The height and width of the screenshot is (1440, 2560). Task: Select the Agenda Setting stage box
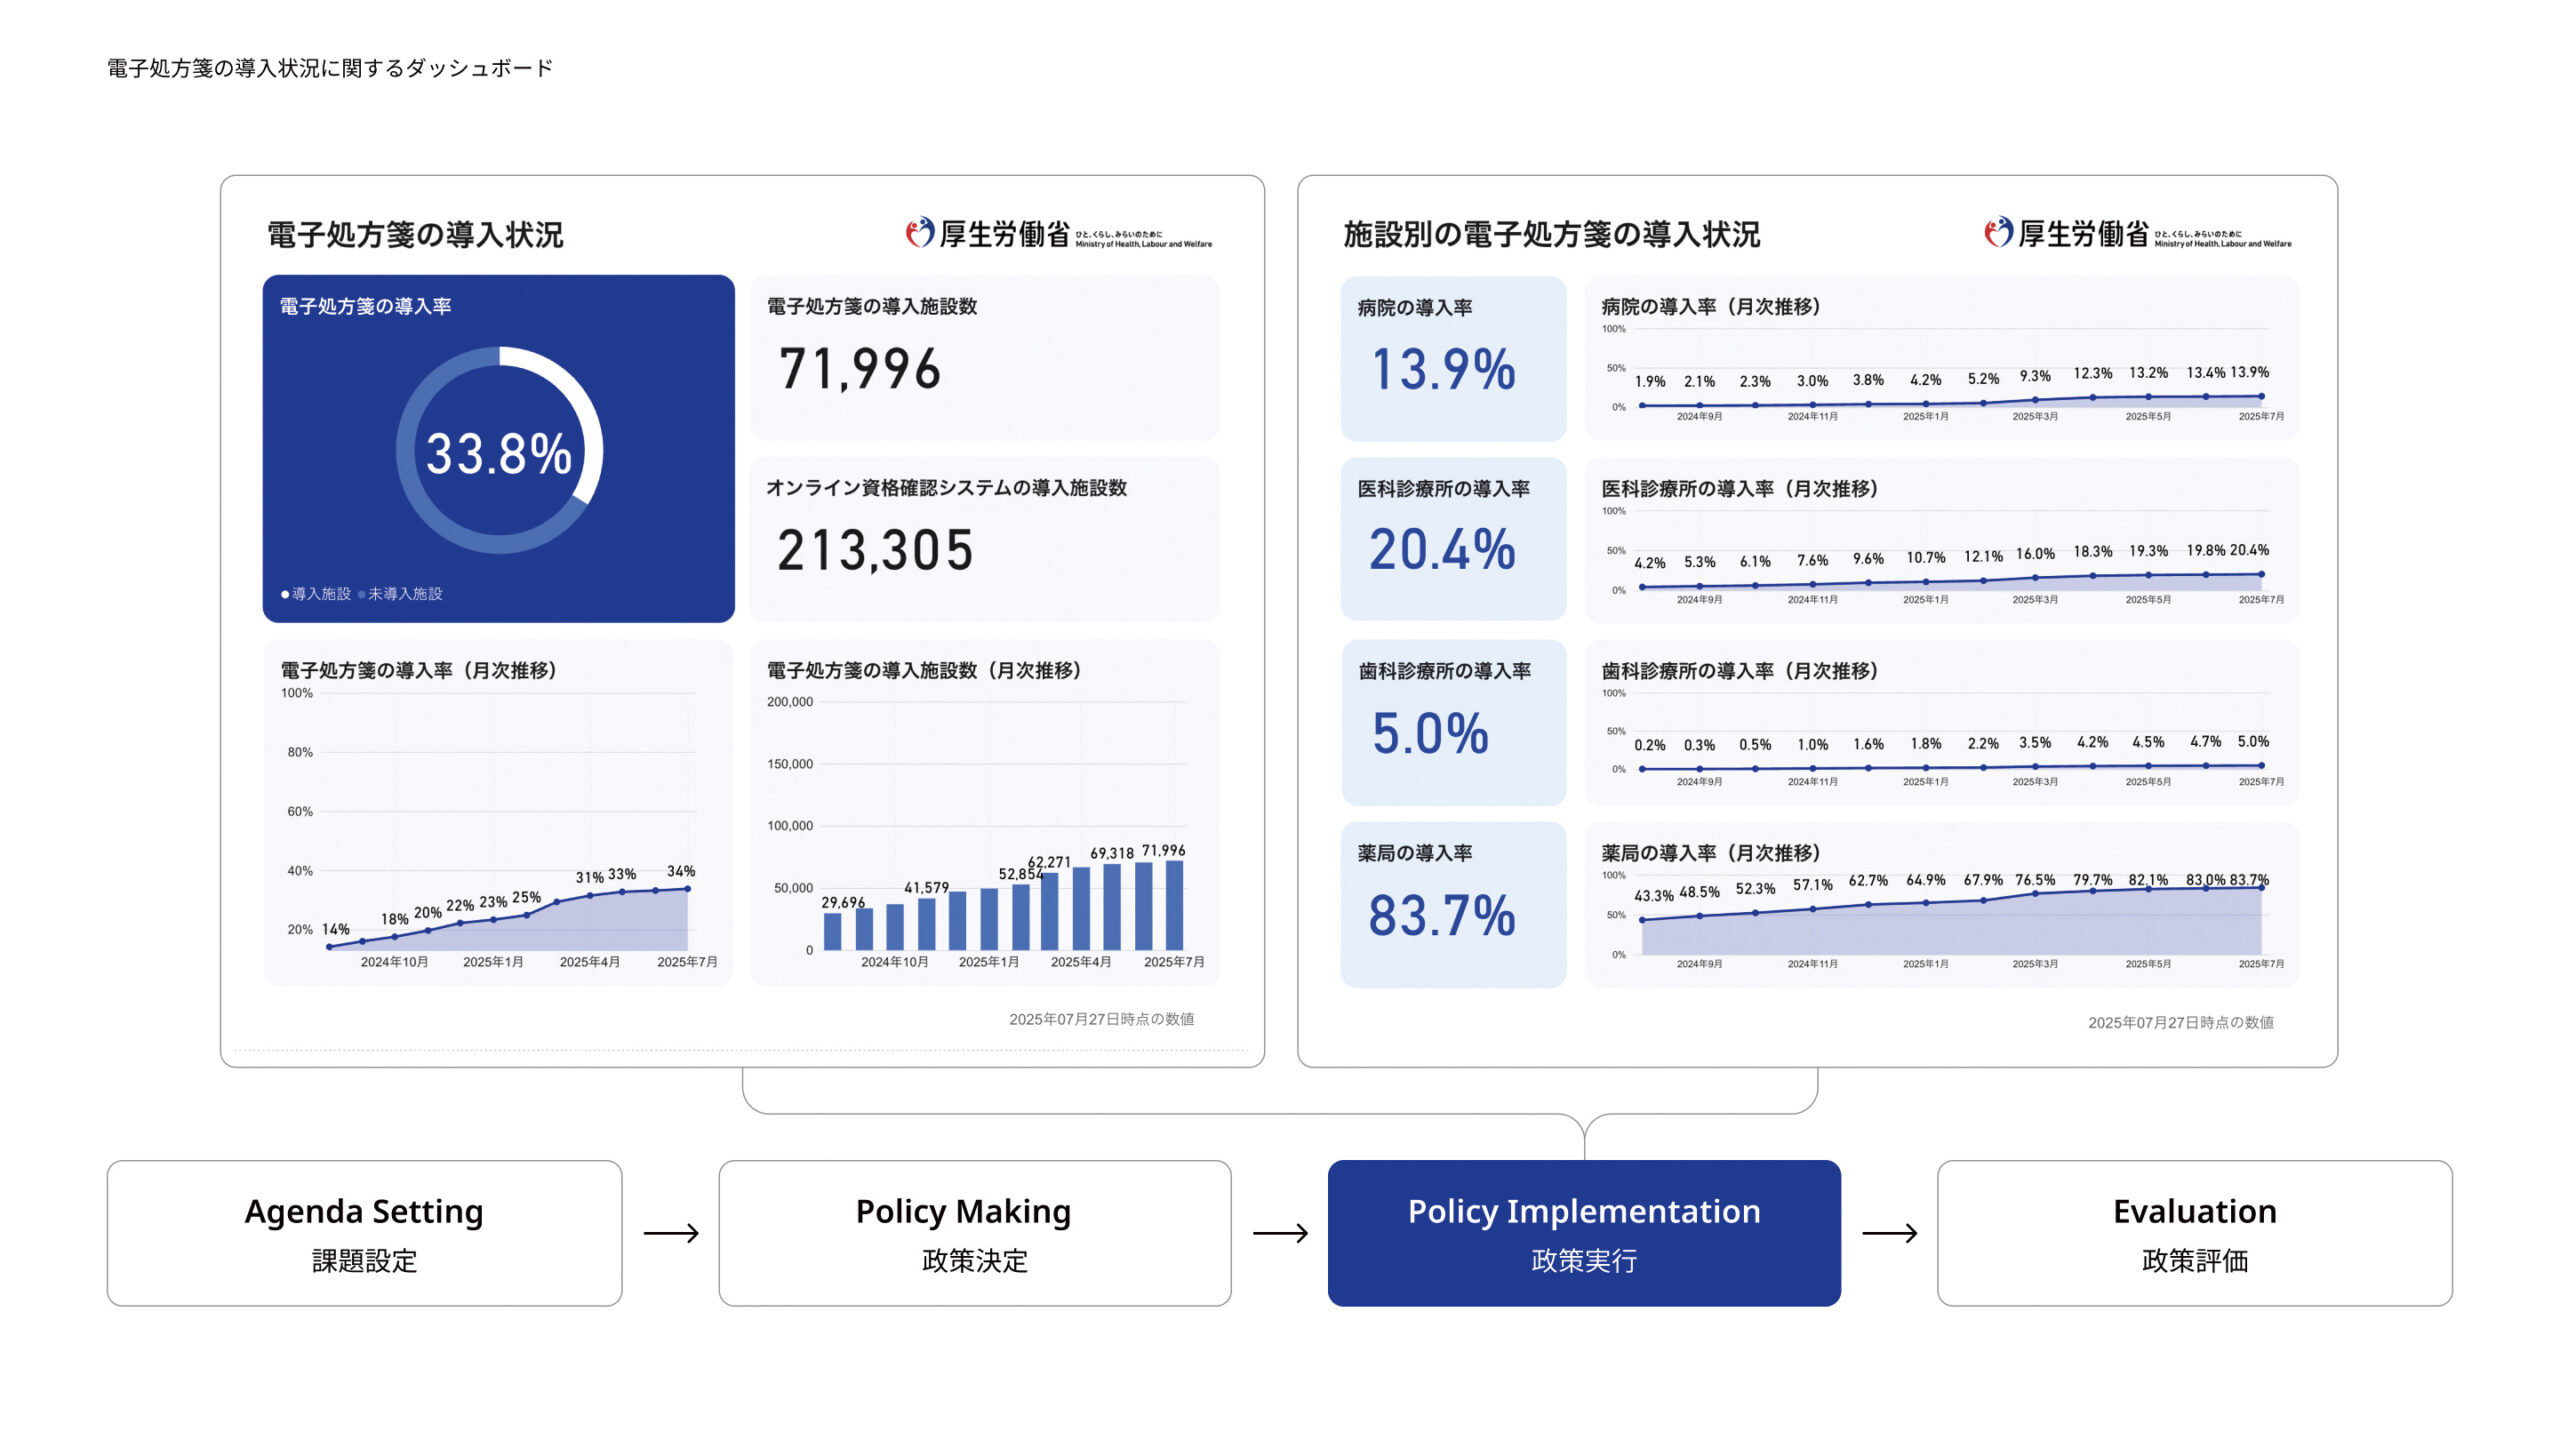pos(364,1233)
